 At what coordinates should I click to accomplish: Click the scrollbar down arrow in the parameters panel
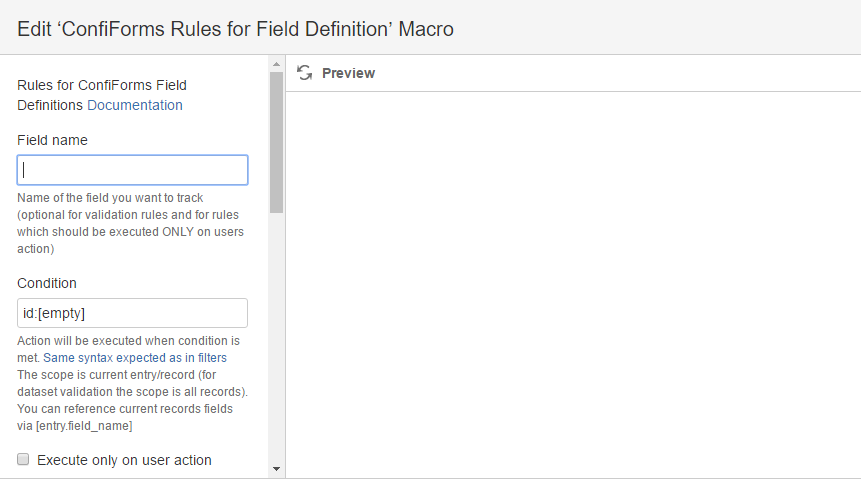[276, 469]
